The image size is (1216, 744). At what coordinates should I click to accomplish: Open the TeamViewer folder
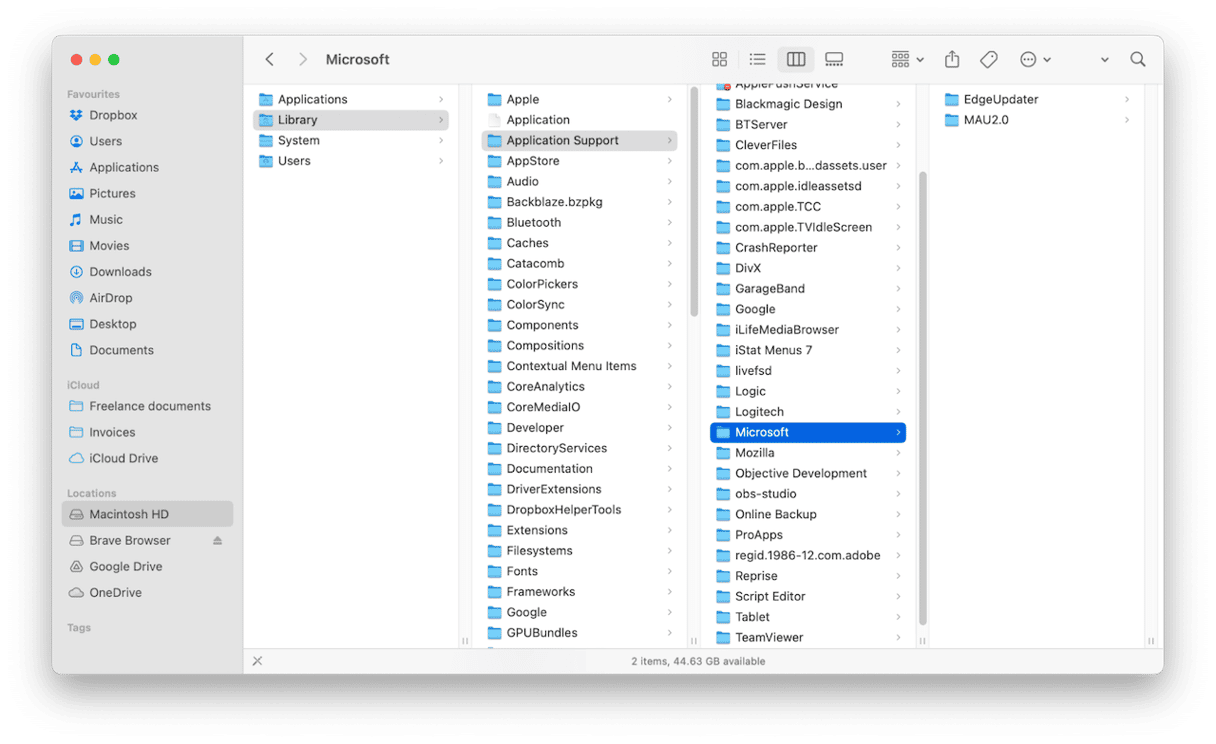click(x=808, y=637)
